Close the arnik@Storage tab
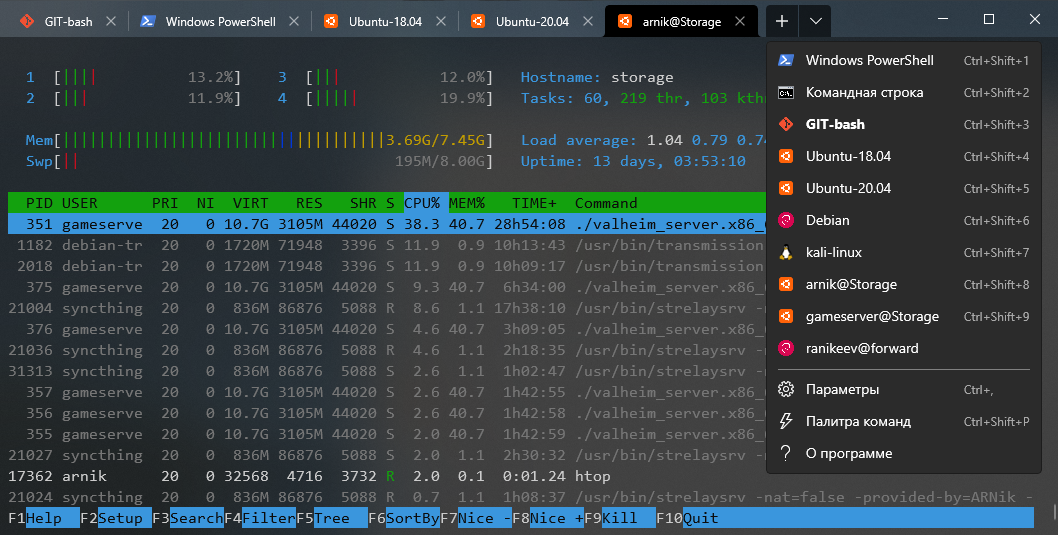Viewport: 1058px width, 535px height. (x=740, y=21)
